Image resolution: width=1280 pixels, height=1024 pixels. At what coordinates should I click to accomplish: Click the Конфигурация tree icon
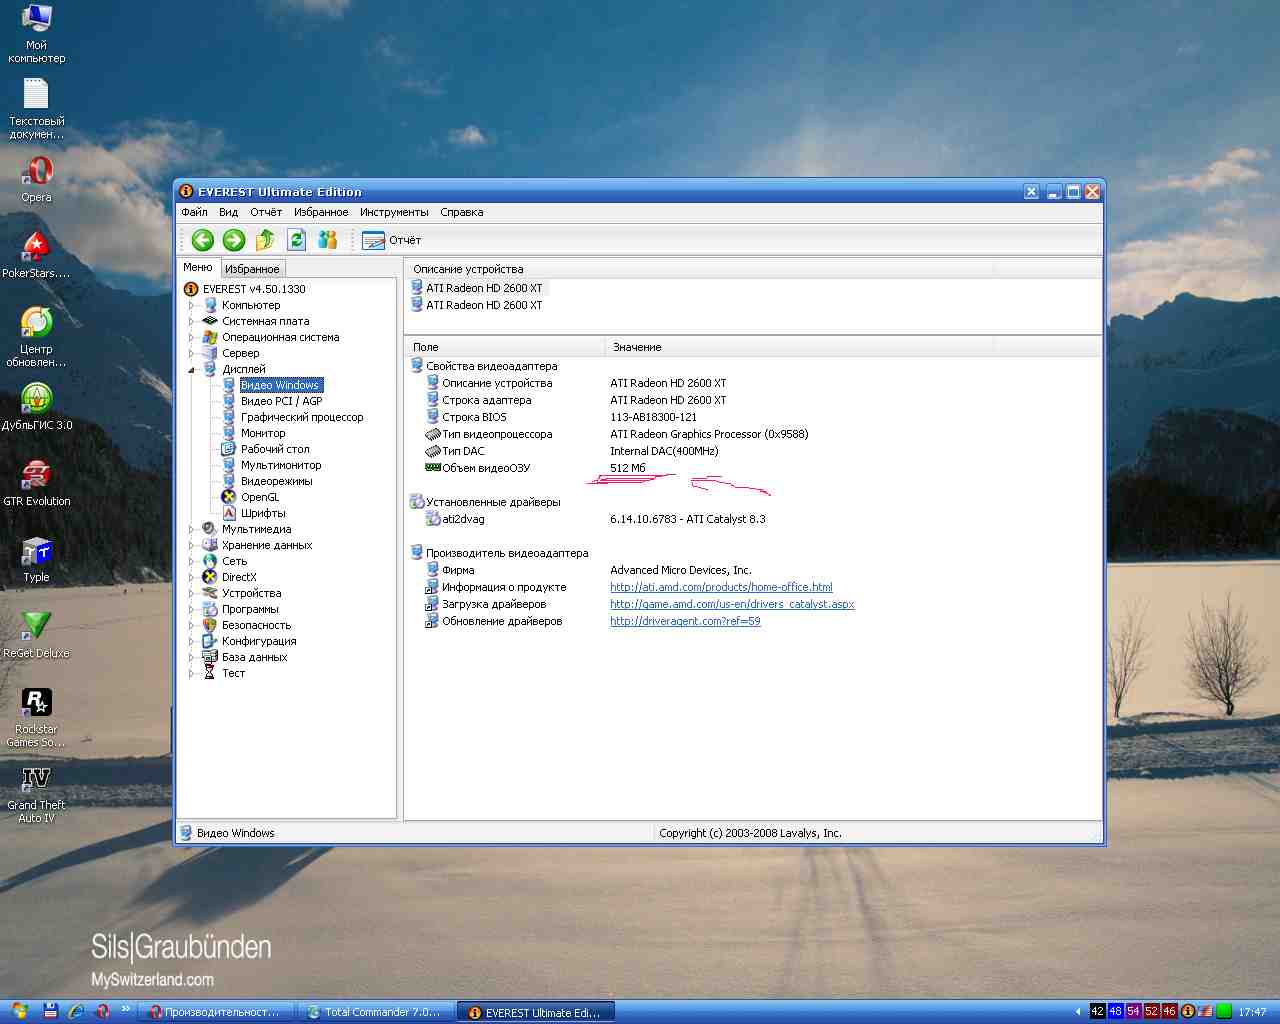210,641
